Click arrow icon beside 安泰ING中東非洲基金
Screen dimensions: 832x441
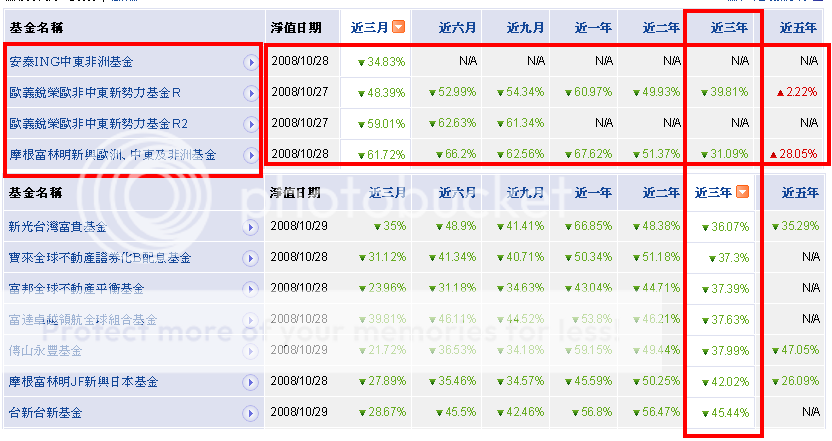point(250,62)
